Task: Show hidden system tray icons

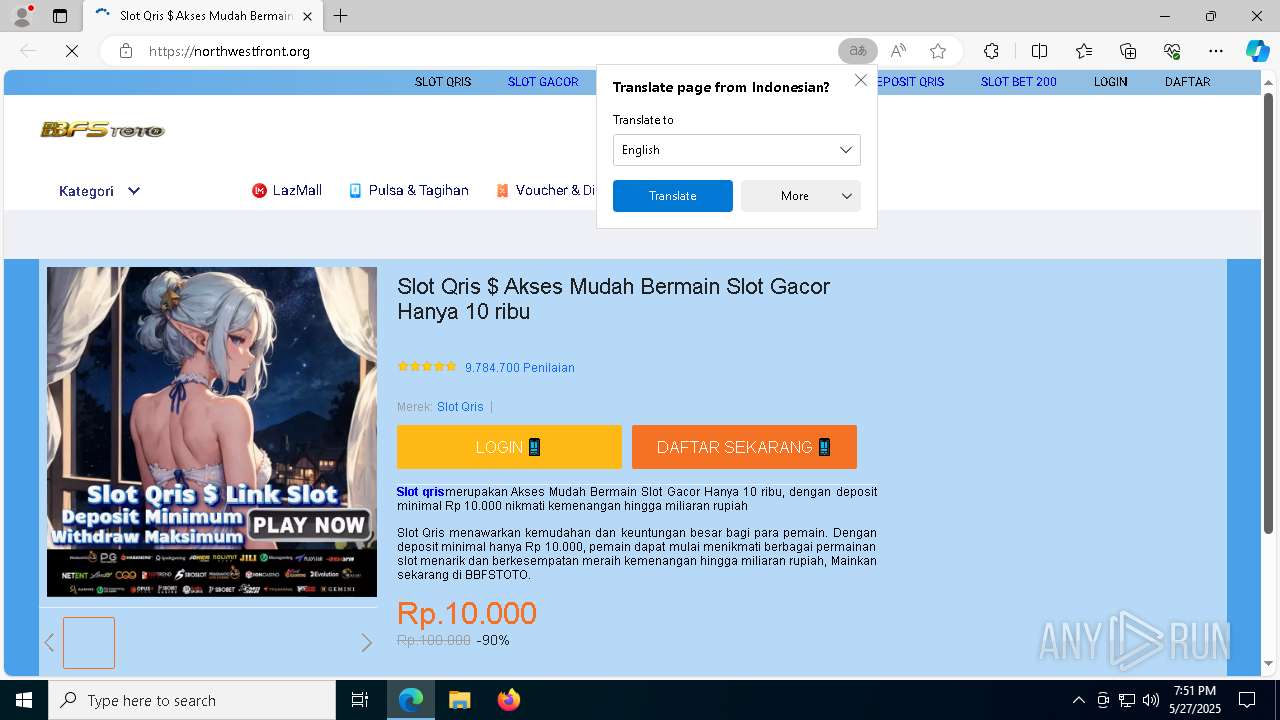Action: click(1078, 700)
